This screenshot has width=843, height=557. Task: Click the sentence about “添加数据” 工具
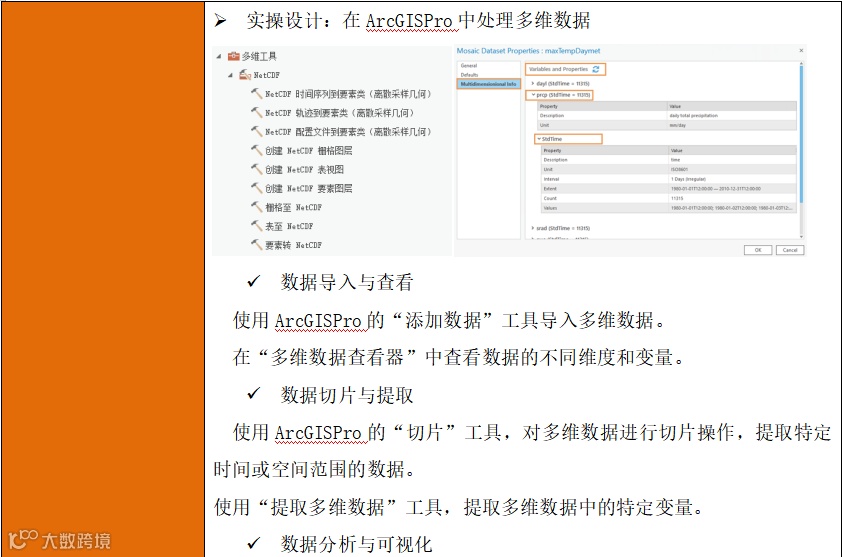(x=449, y=320)
